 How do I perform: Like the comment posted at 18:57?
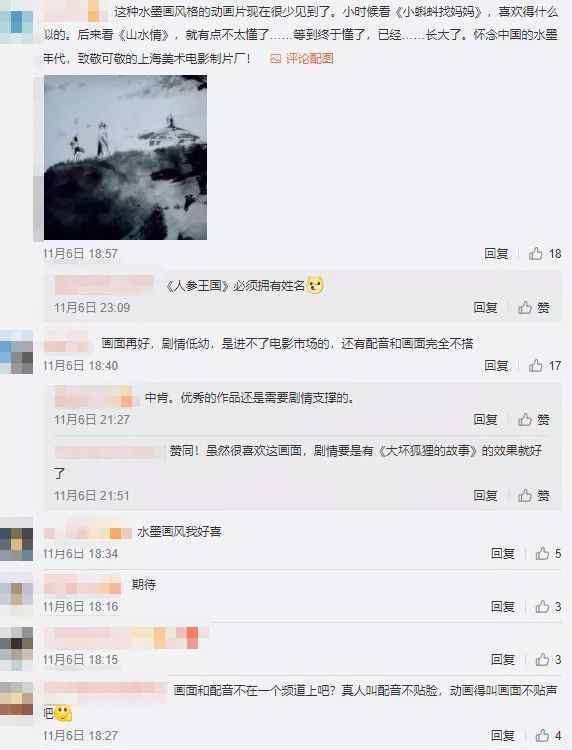[545, 254]
